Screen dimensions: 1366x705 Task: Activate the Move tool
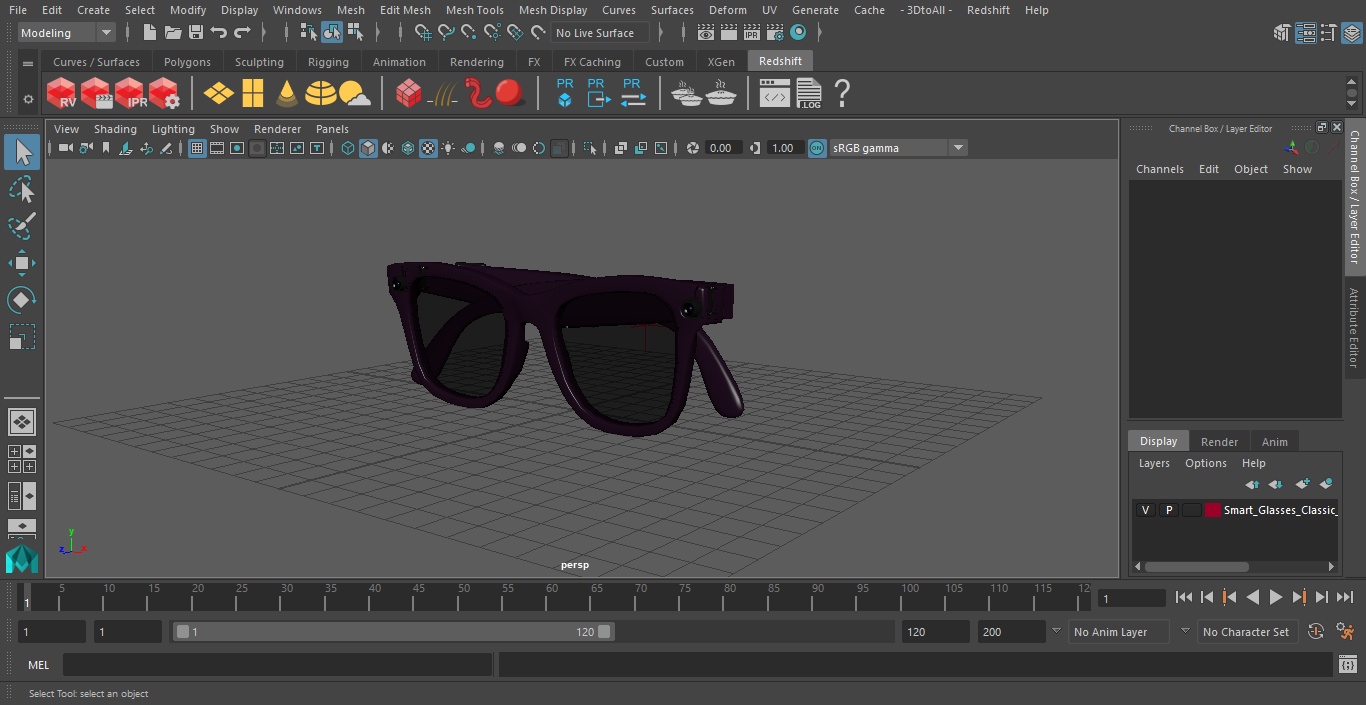point(22,263)
